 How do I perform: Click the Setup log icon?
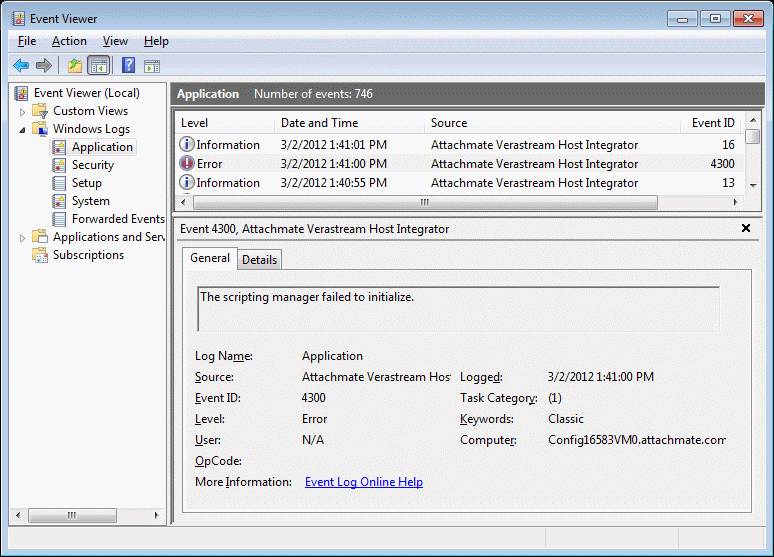[59, 183]
